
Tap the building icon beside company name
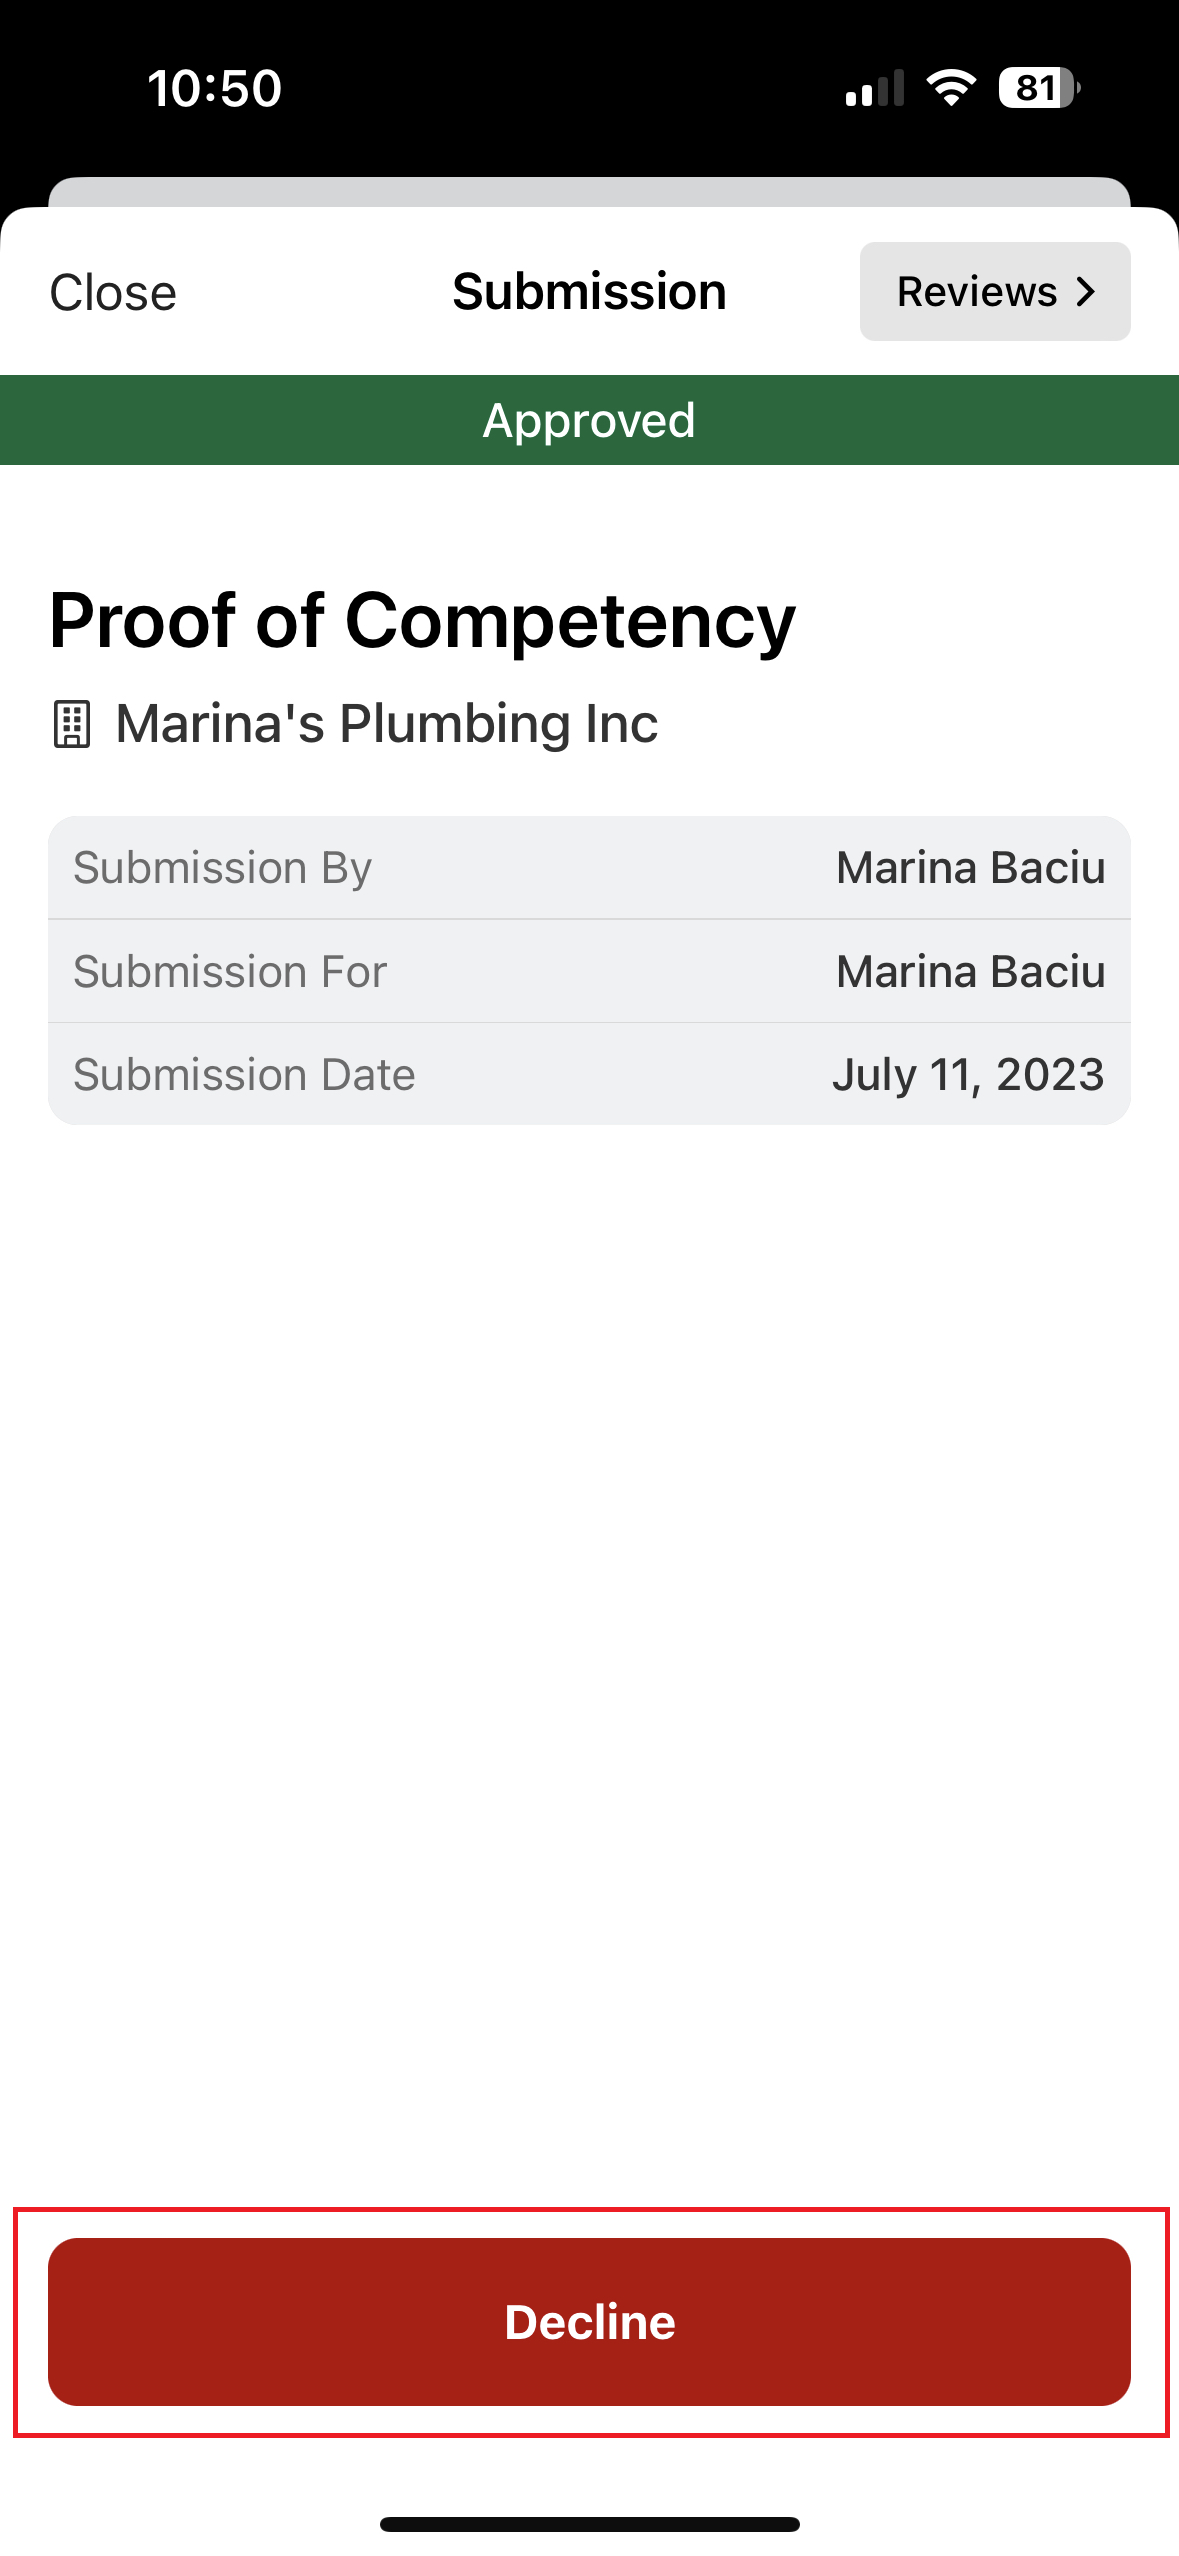click(72, 724)
